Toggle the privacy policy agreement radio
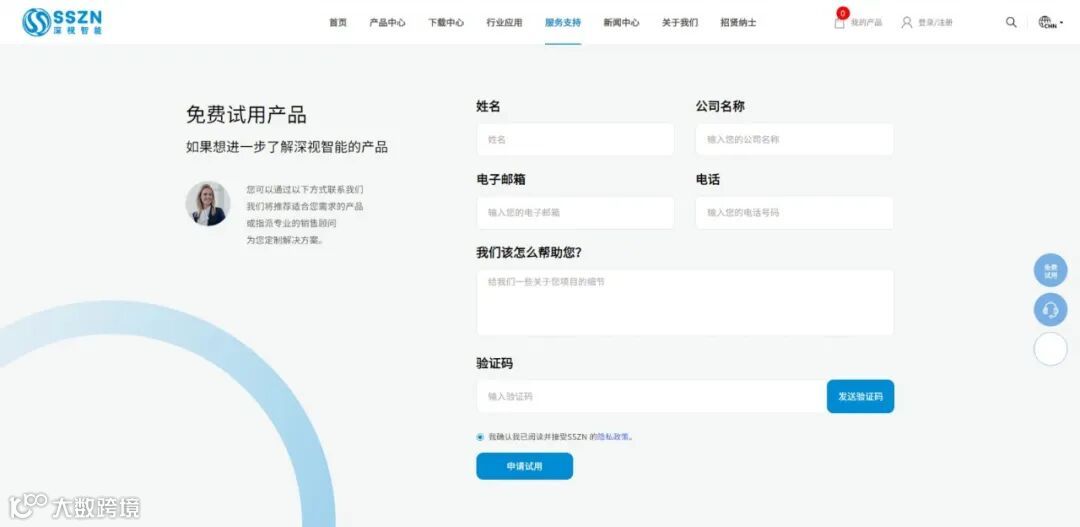The height and width of the screenshot is (527, 1080). (x=480, y=437)
